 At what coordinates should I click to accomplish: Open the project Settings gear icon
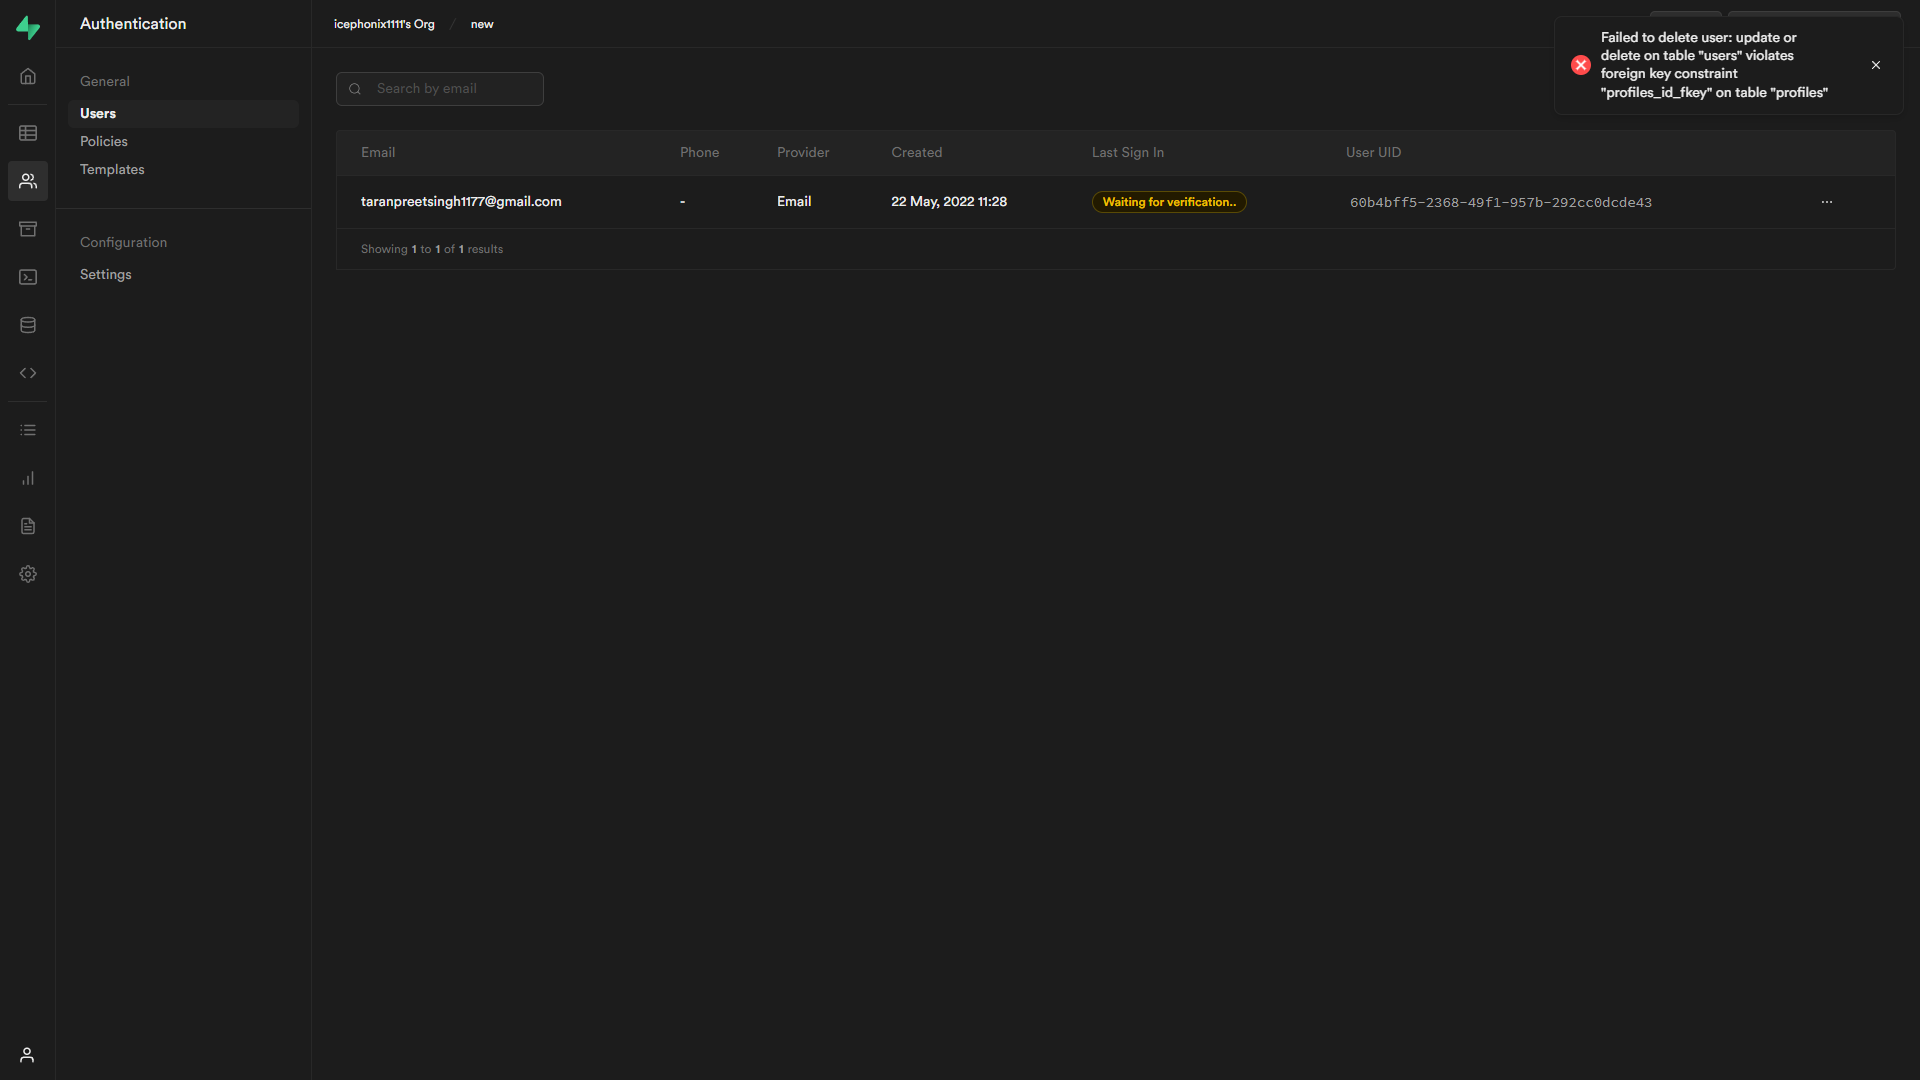[28, 574]
